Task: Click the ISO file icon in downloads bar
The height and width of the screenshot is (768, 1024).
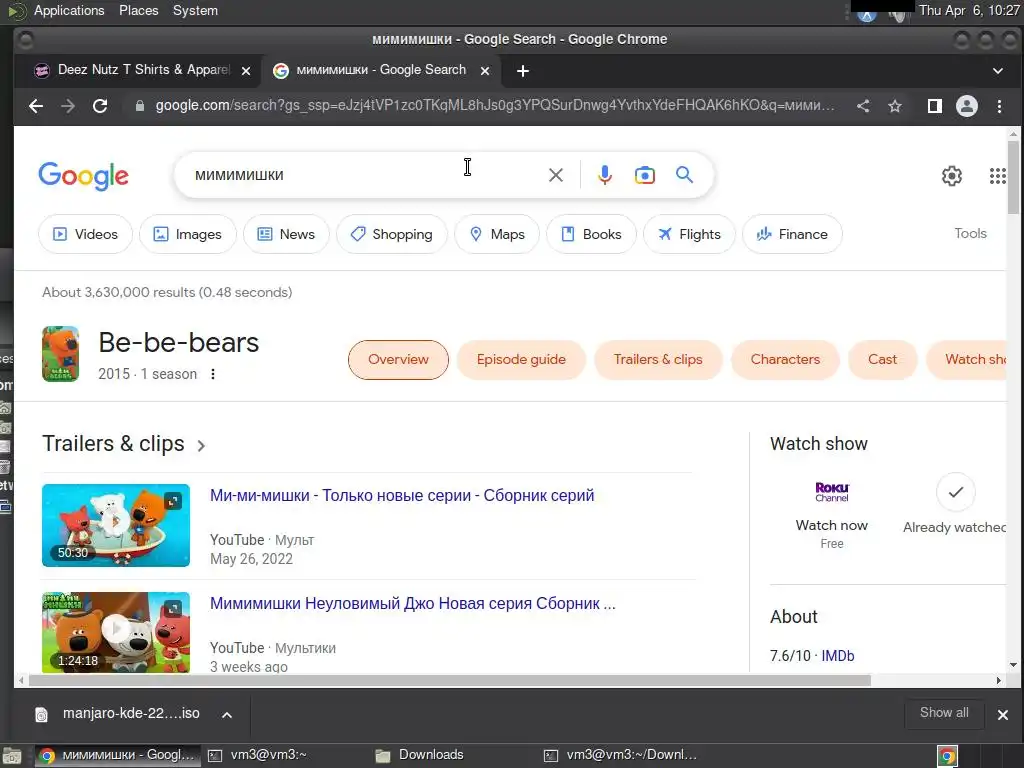Action: (x=41, y=714)
